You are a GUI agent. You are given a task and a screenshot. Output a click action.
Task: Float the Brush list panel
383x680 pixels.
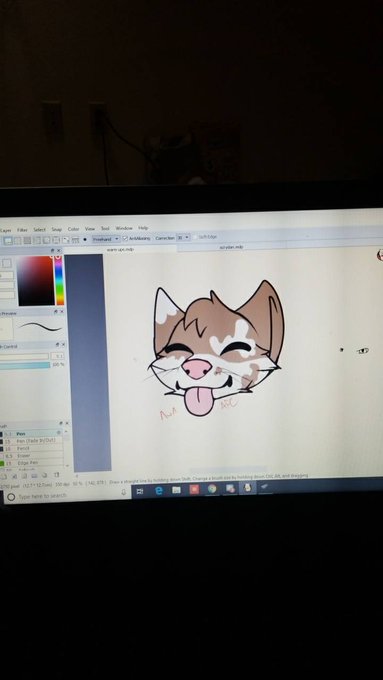(61, 423)
